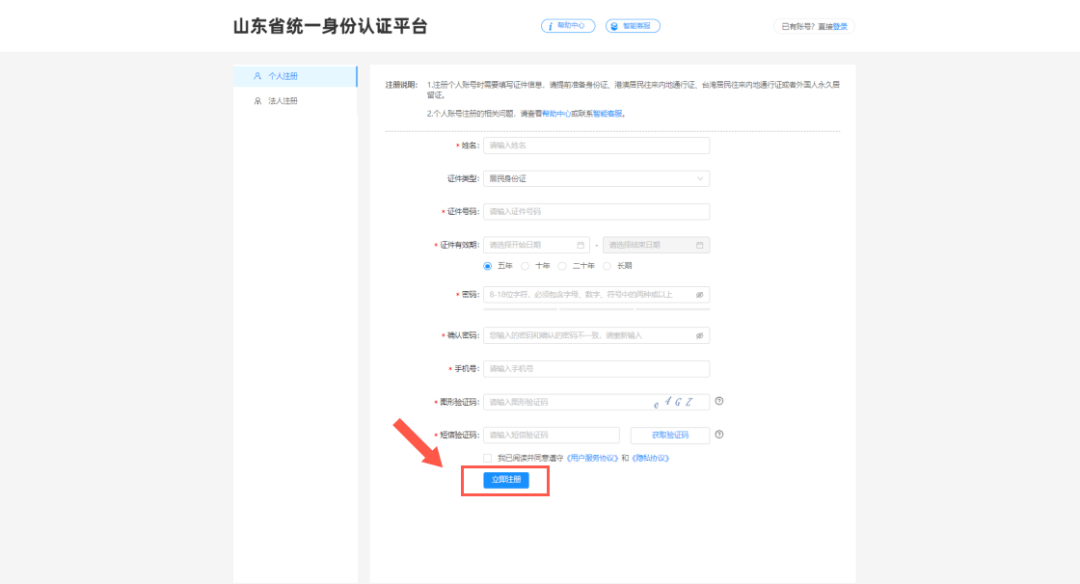Screen dimensions: 1080x584
Task: Check the agreement checkbox 我已阅读并同意遵守
Action: (488, 458)
